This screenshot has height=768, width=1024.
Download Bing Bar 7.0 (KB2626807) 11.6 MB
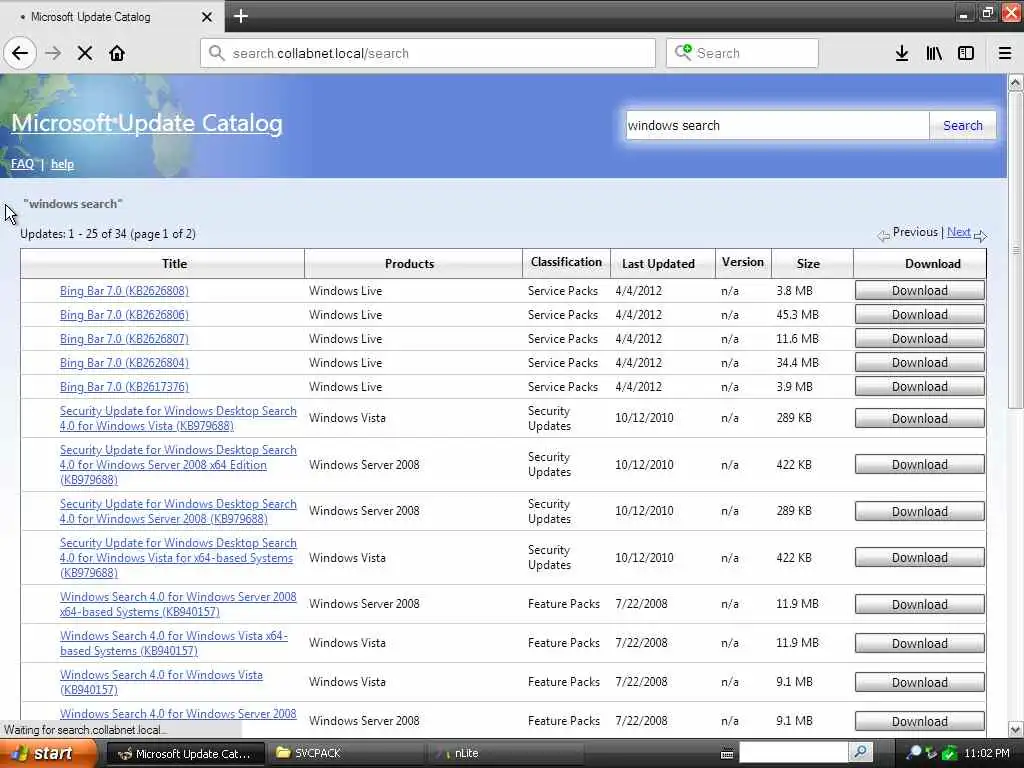coord(920,339)
